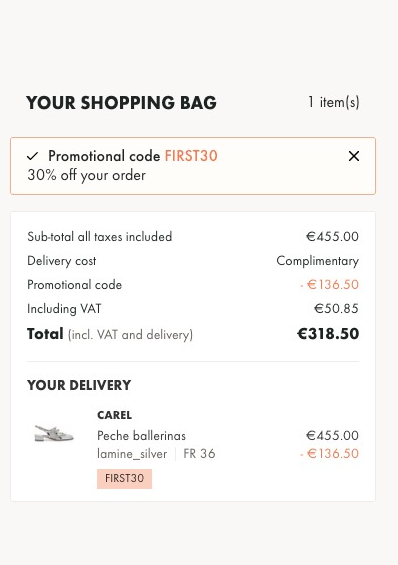Click the 30% off your order message
The width and height of the screenshot is (398, 565).
coord(86,175)
